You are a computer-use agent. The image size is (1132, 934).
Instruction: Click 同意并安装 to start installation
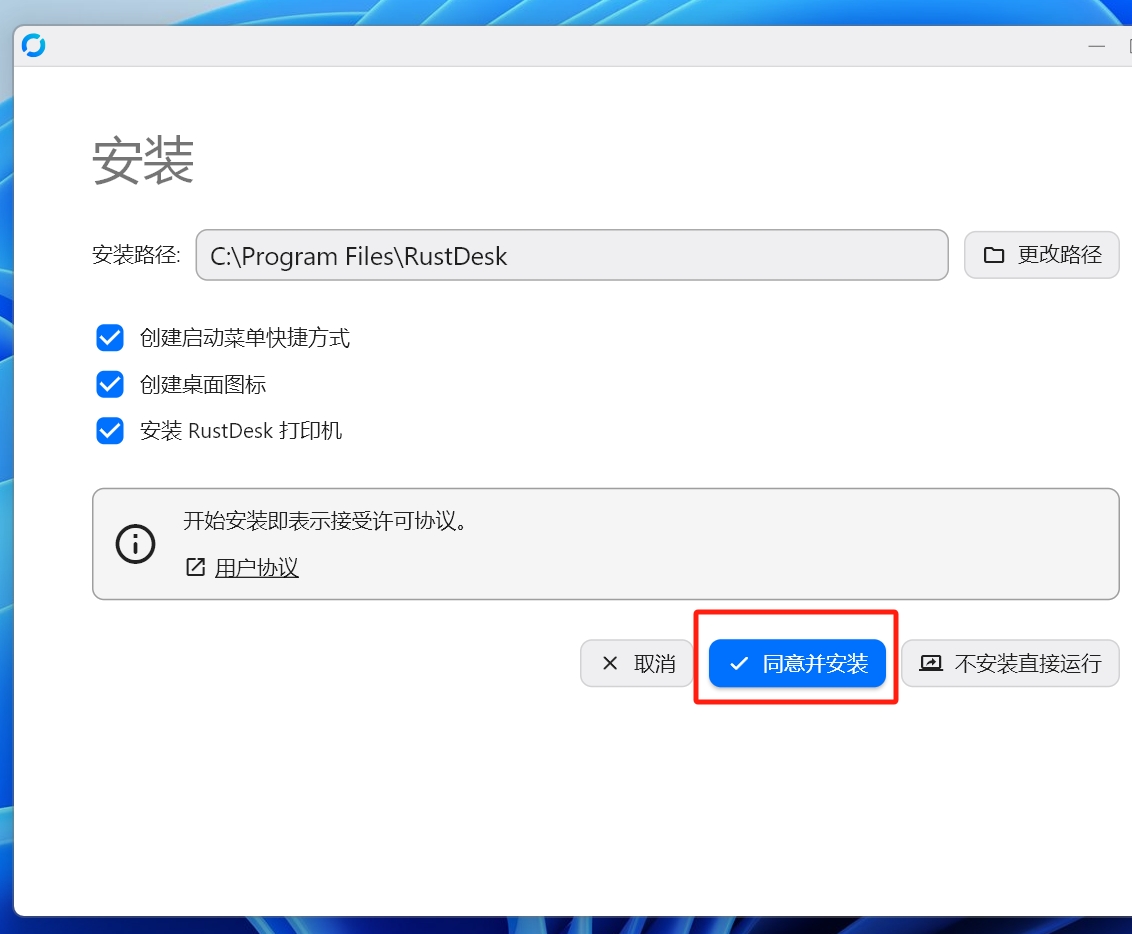797,663
